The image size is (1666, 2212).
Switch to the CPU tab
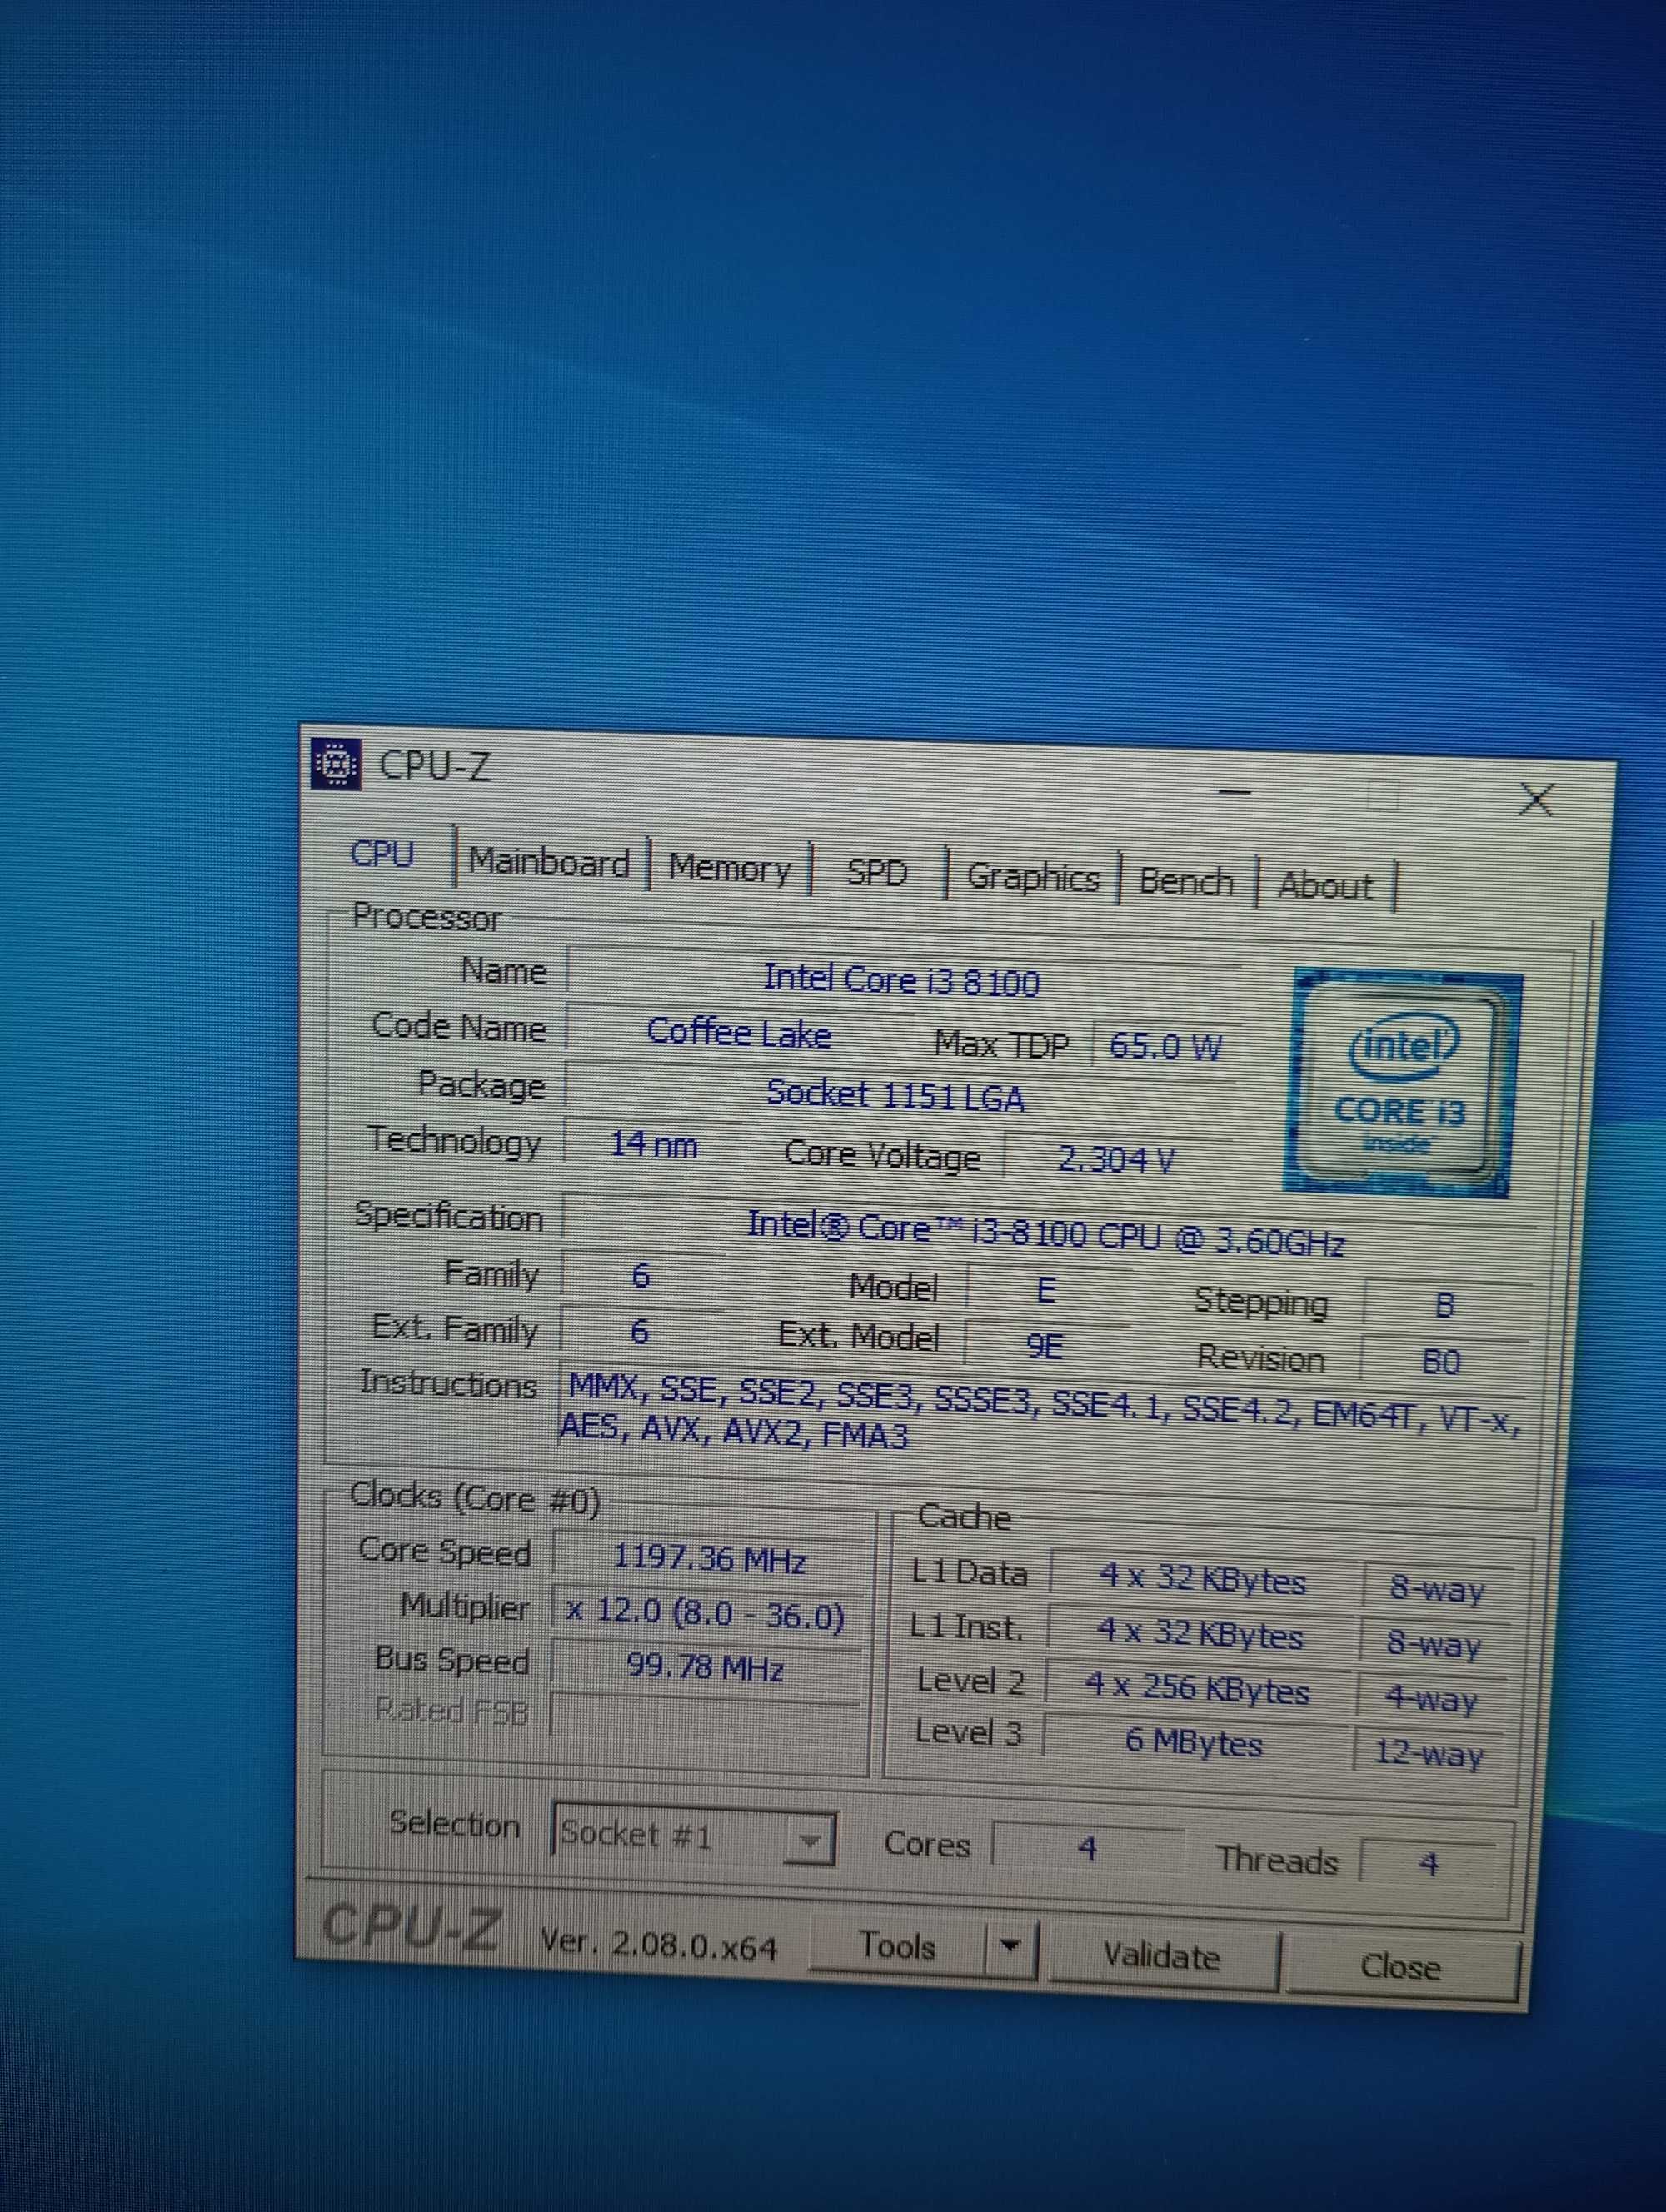(x=381, y=855)
